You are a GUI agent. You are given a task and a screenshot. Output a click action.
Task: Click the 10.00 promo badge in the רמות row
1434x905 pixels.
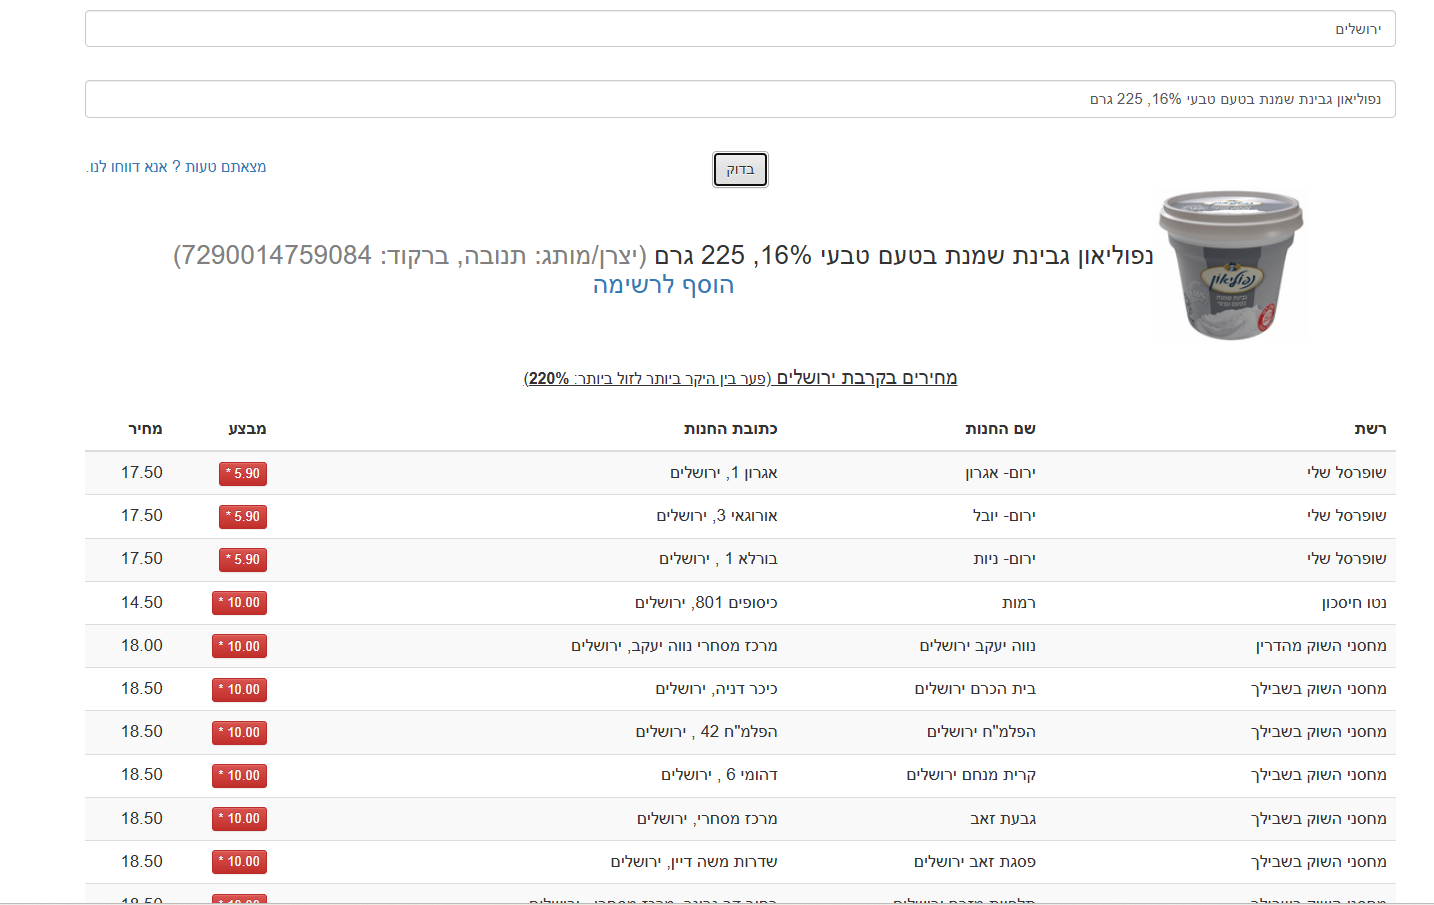coord(239,602)
